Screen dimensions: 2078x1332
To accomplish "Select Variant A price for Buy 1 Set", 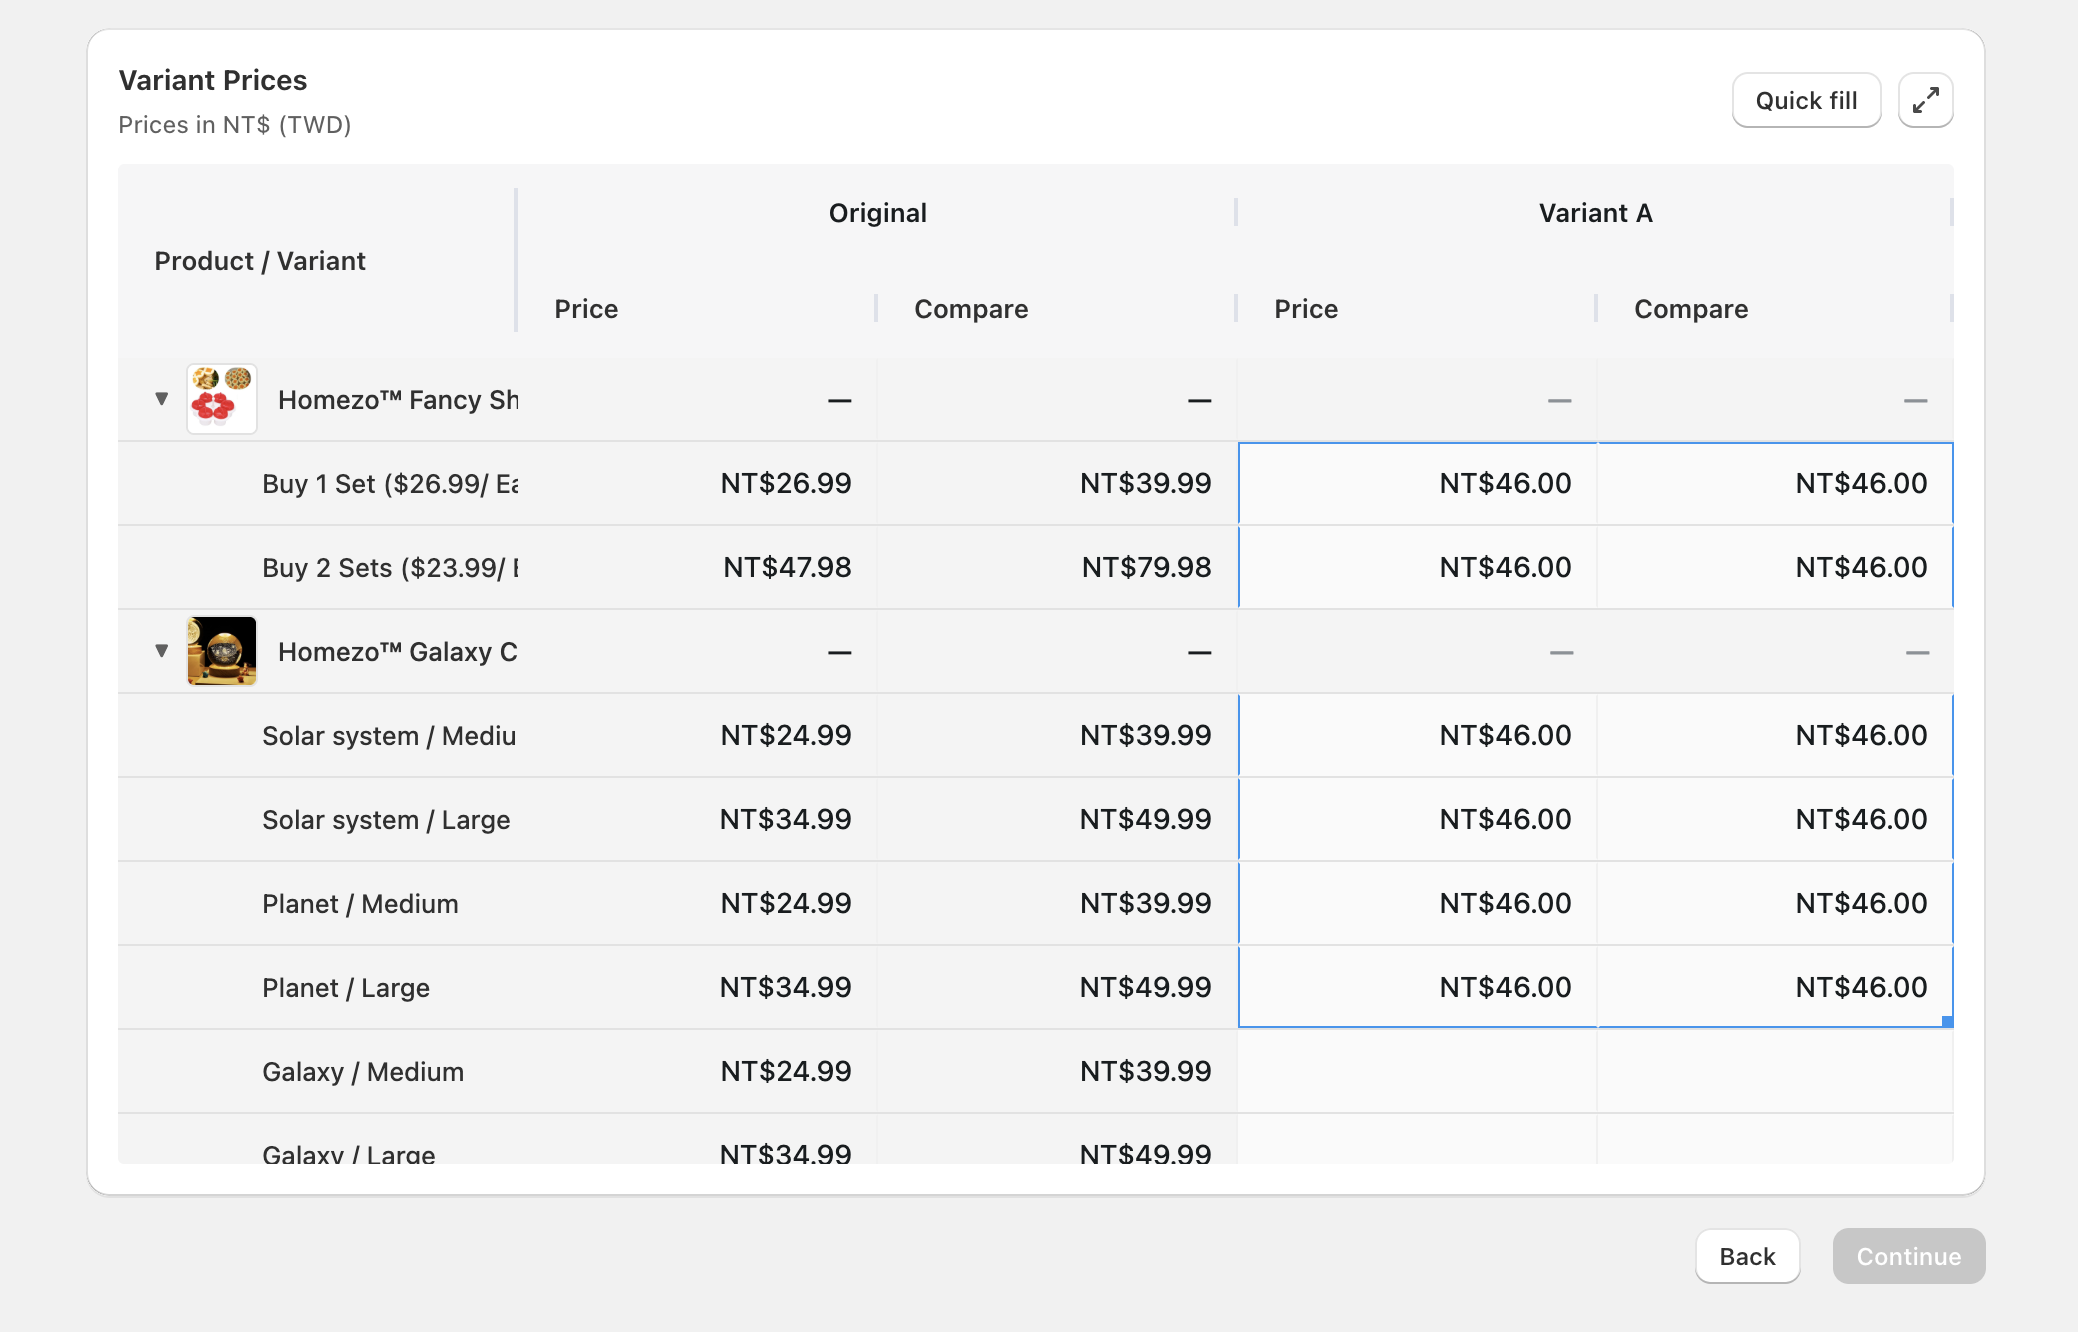I will tap(1417, 484).
